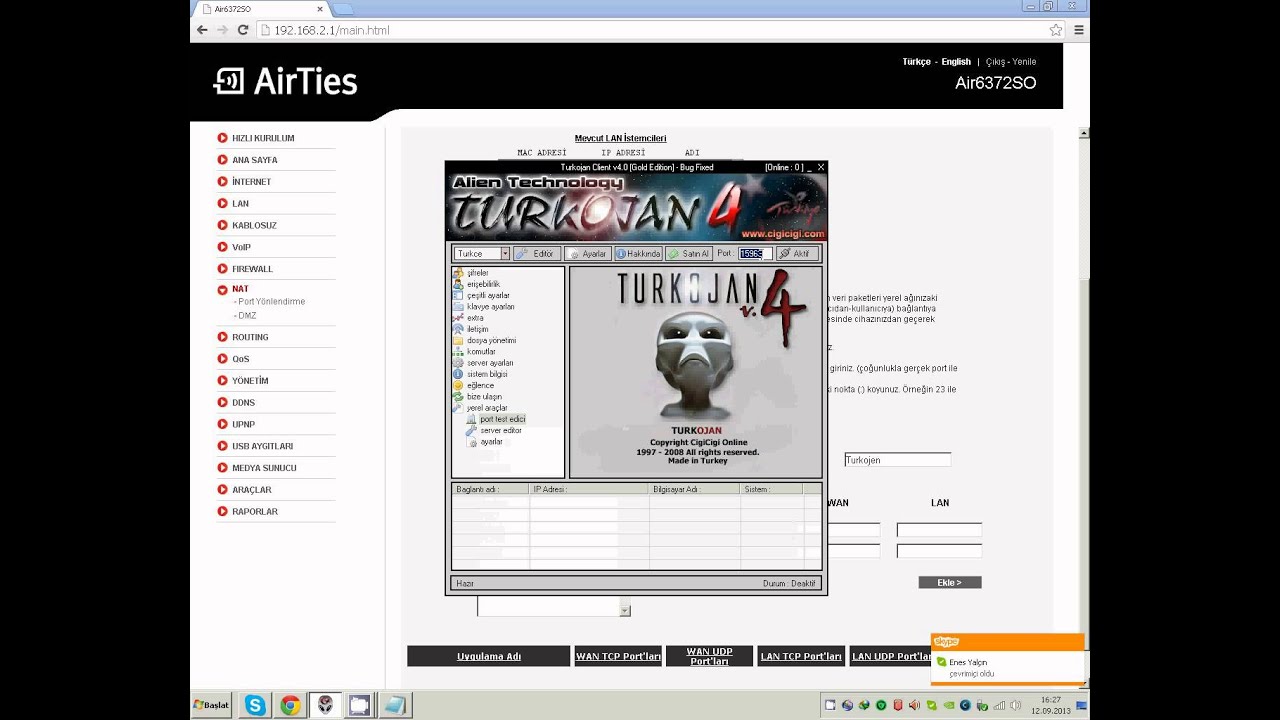Go back in Chrome browser

pyautogui.click(x=202, y=30)
